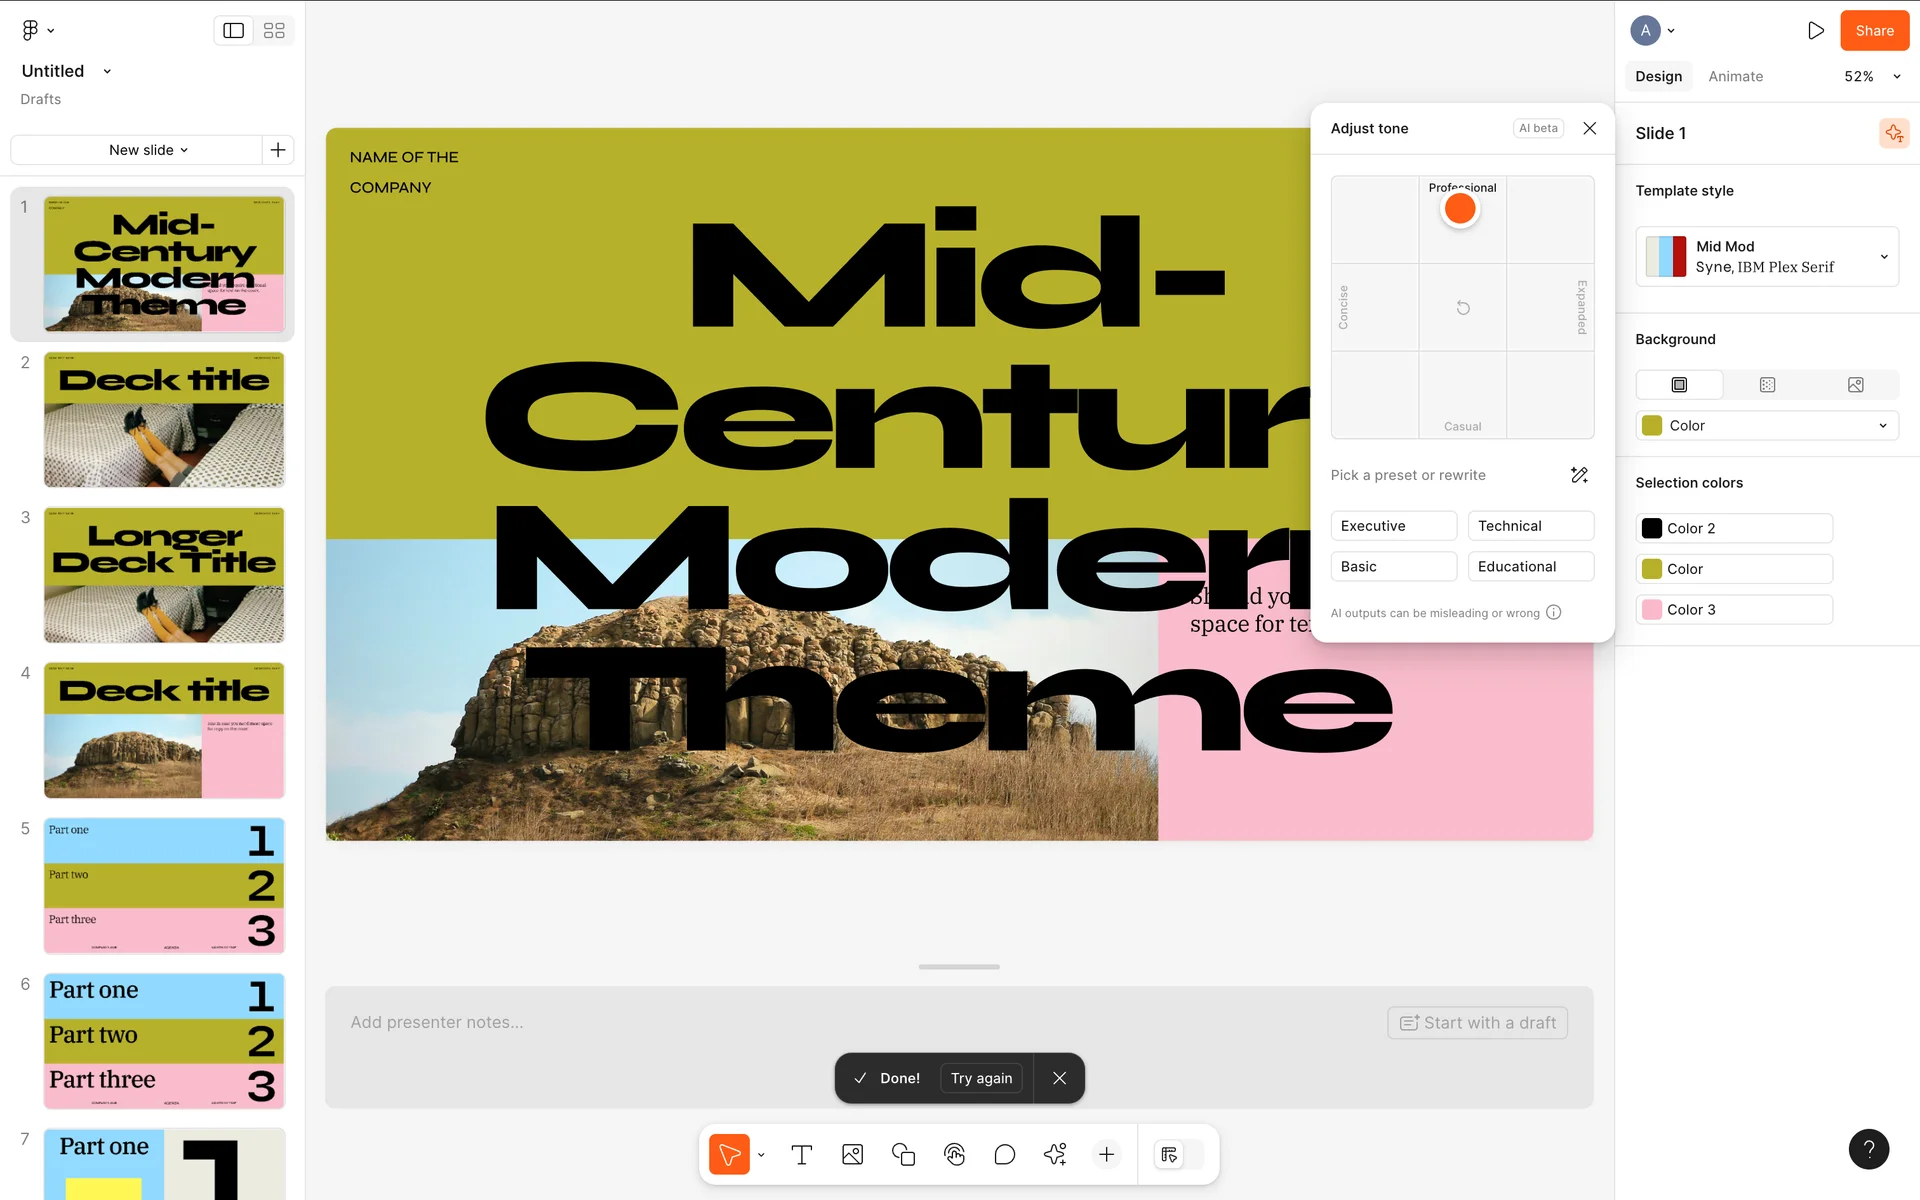Screen dimensions: 1920x1200
Task: Click the pink Color 3 swatch
Action: pos(1652,610)
